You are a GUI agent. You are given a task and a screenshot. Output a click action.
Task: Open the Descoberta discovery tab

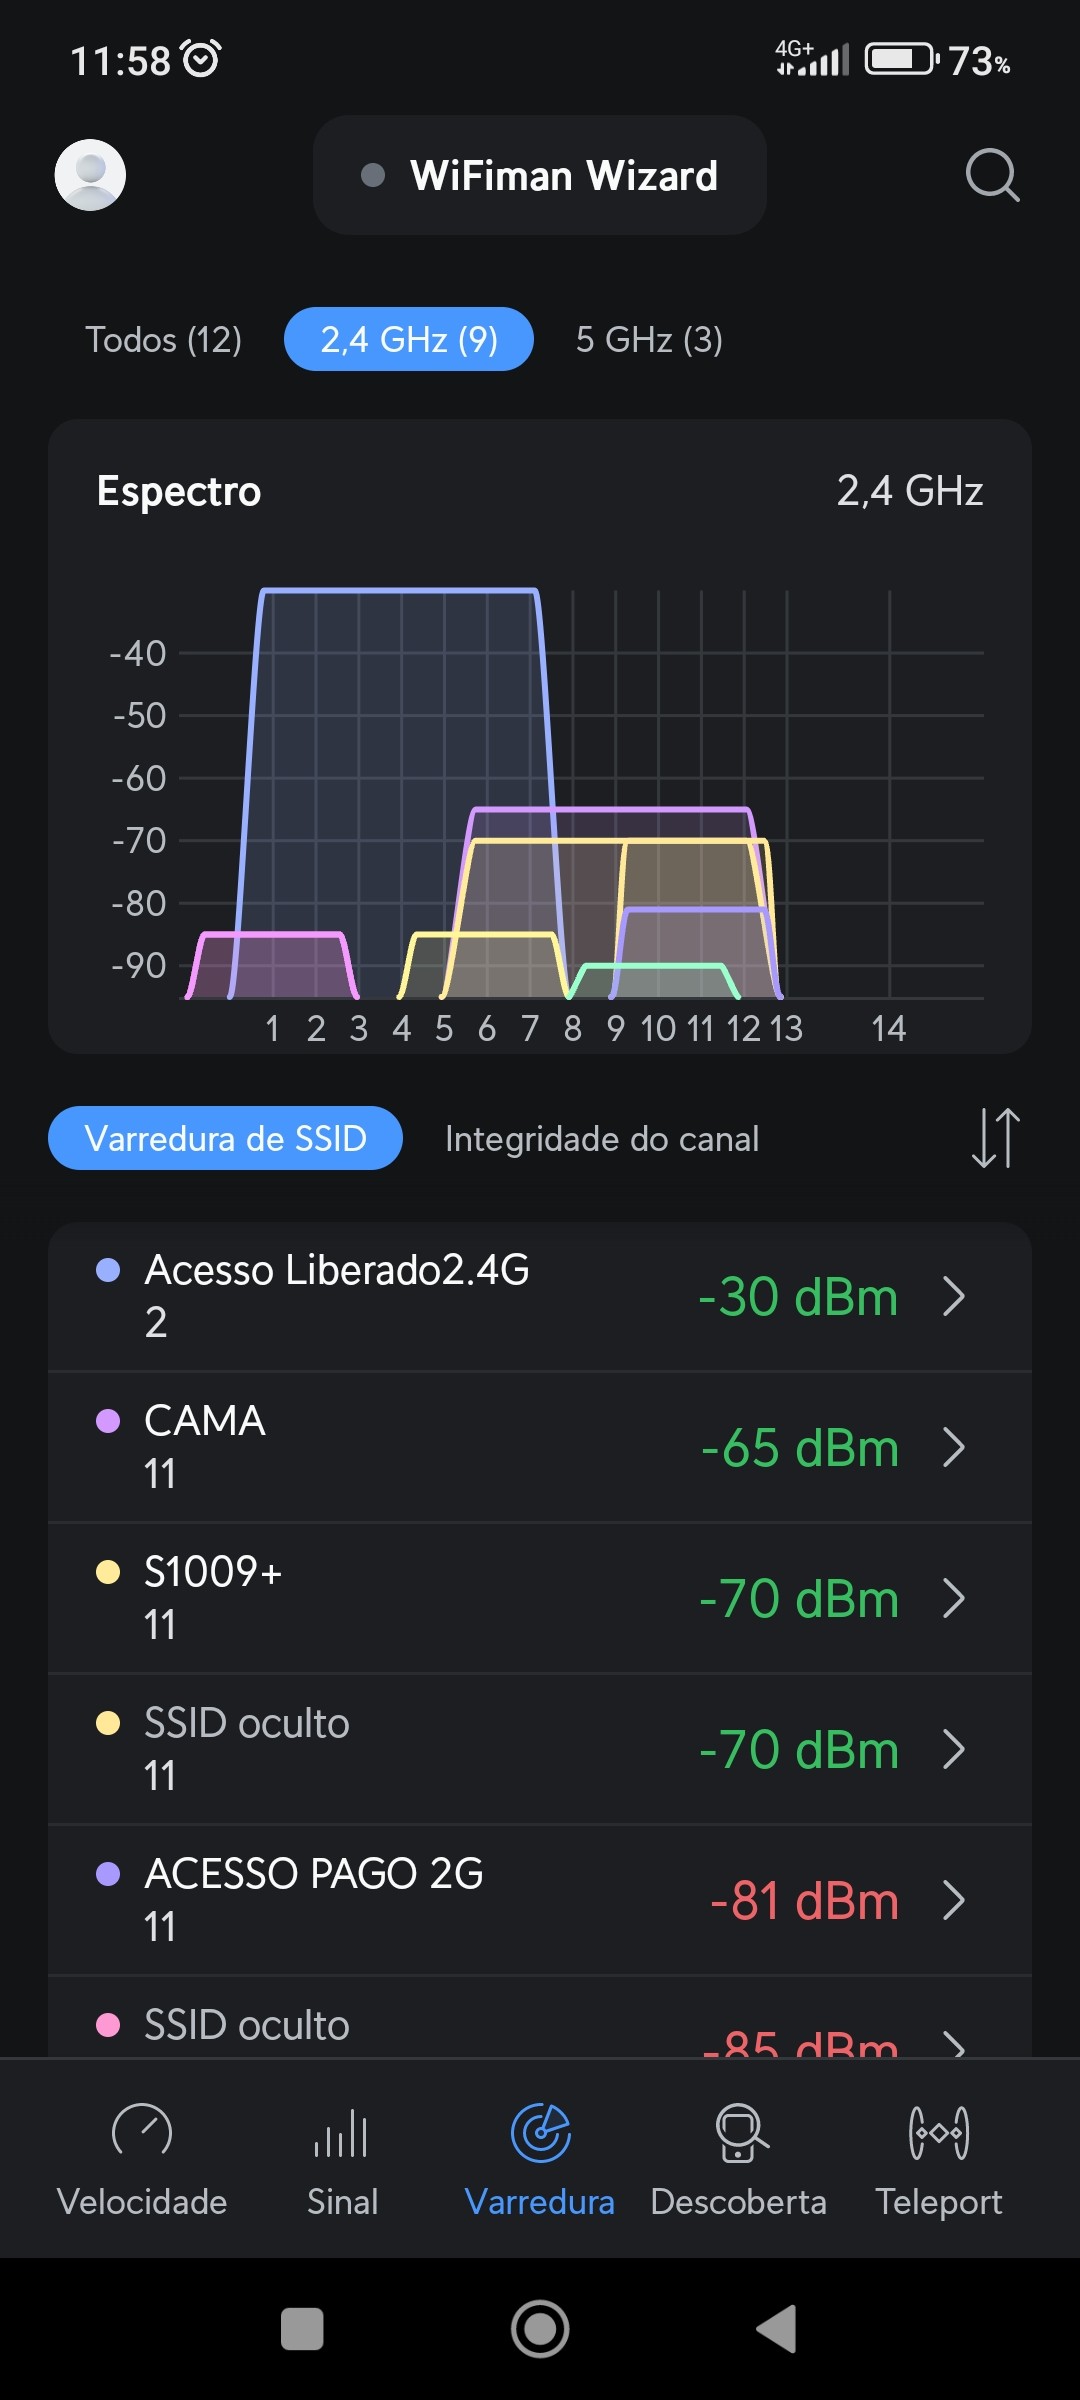click(738, 2160)
